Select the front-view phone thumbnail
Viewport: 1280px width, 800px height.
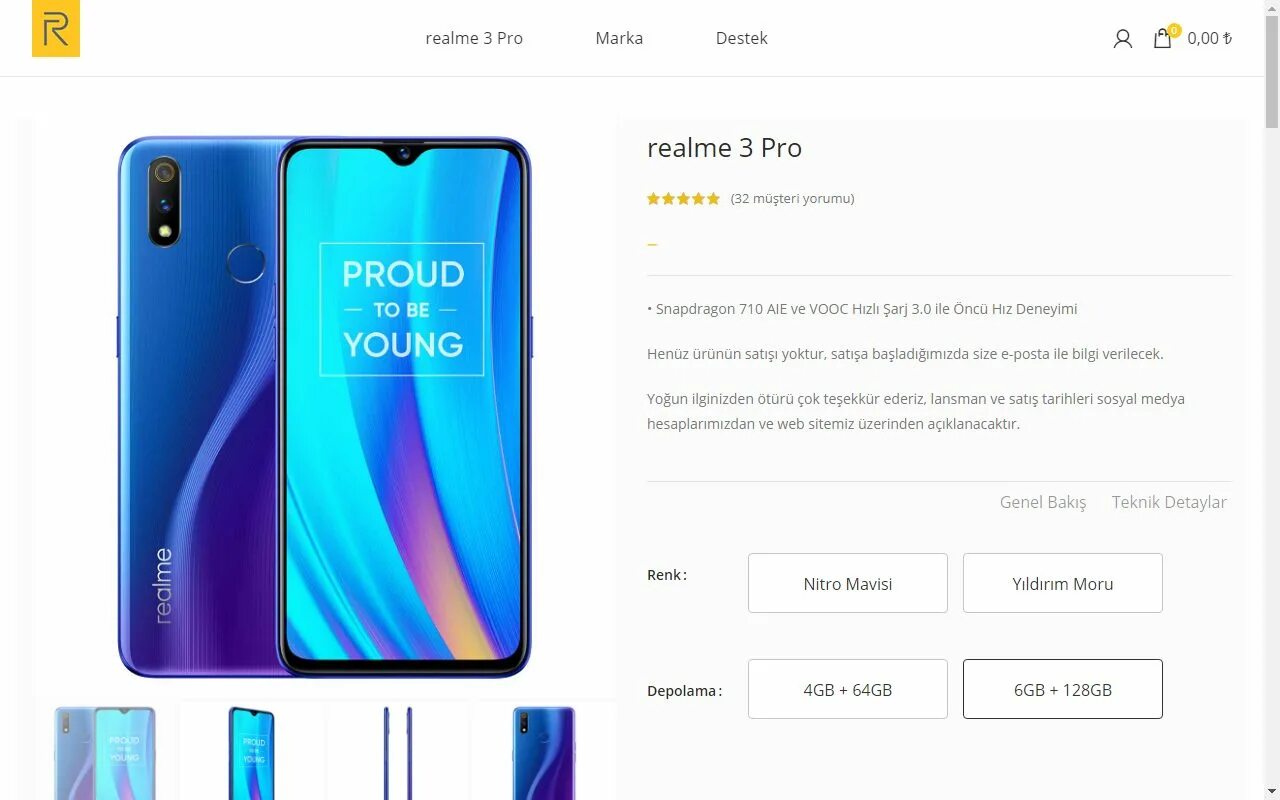251,751
